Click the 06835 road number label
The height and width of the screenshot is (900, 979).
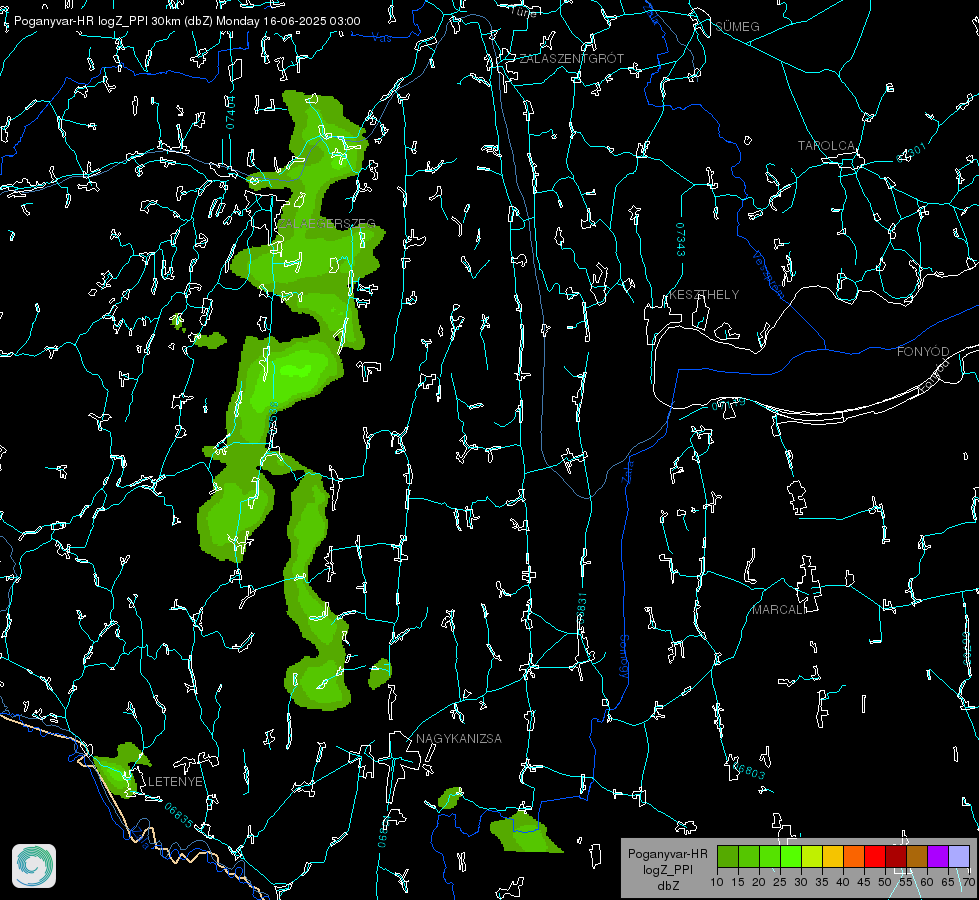[x=179, y=815]
